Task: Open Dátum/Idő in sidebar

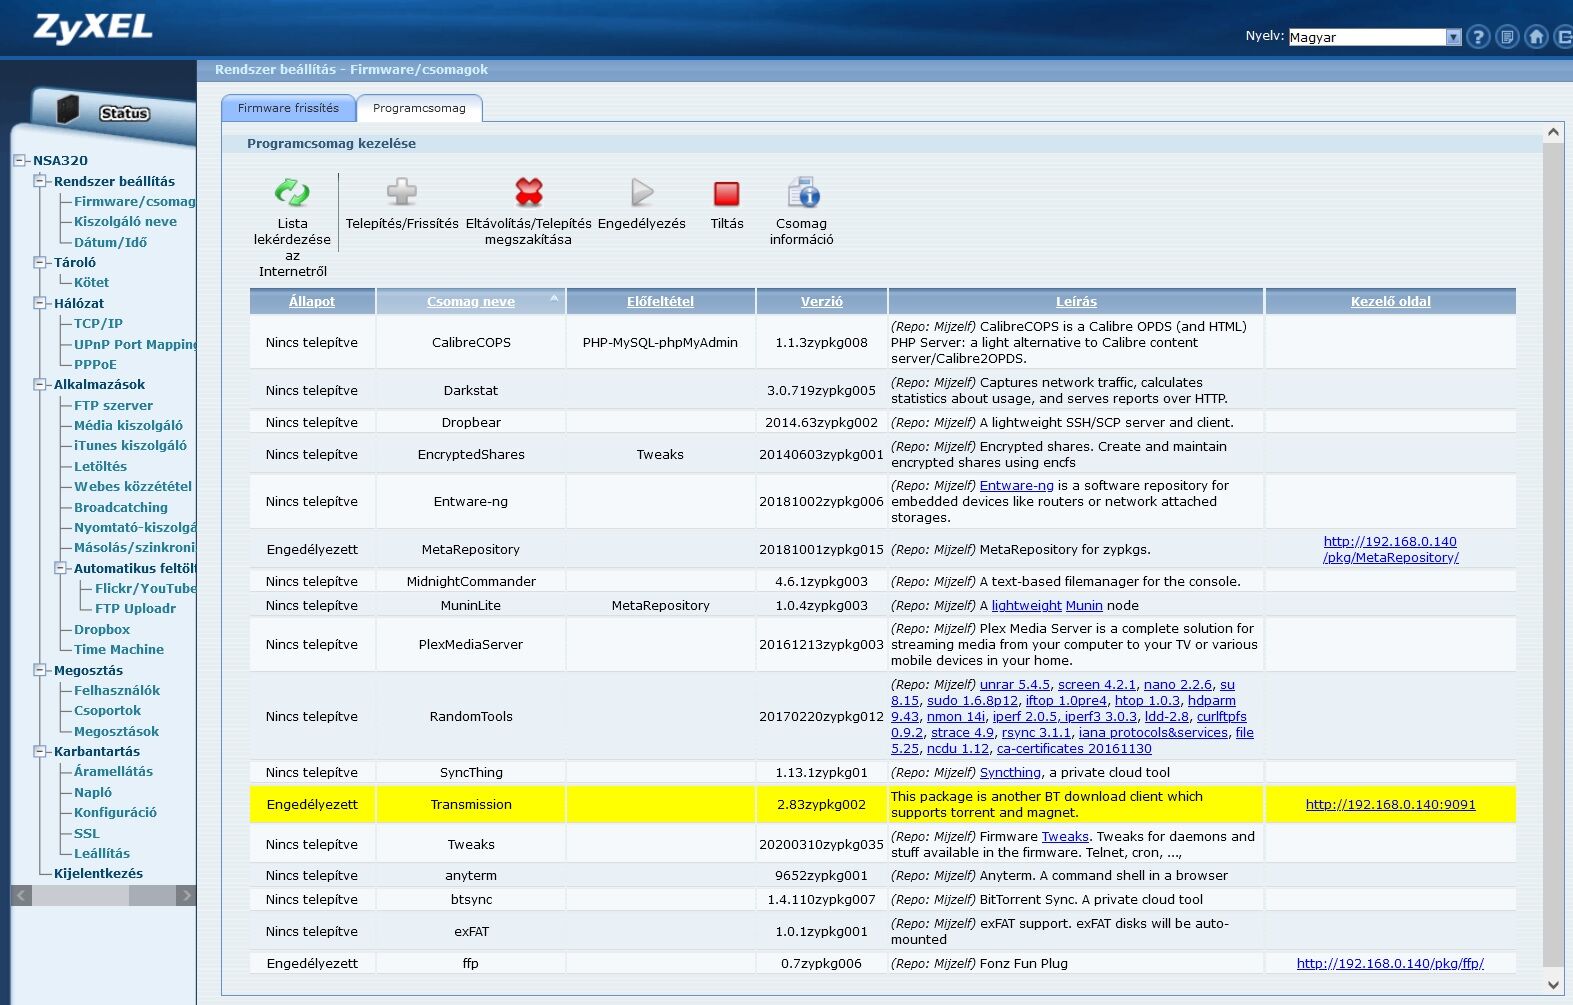Action: click(x=110, y=242)
